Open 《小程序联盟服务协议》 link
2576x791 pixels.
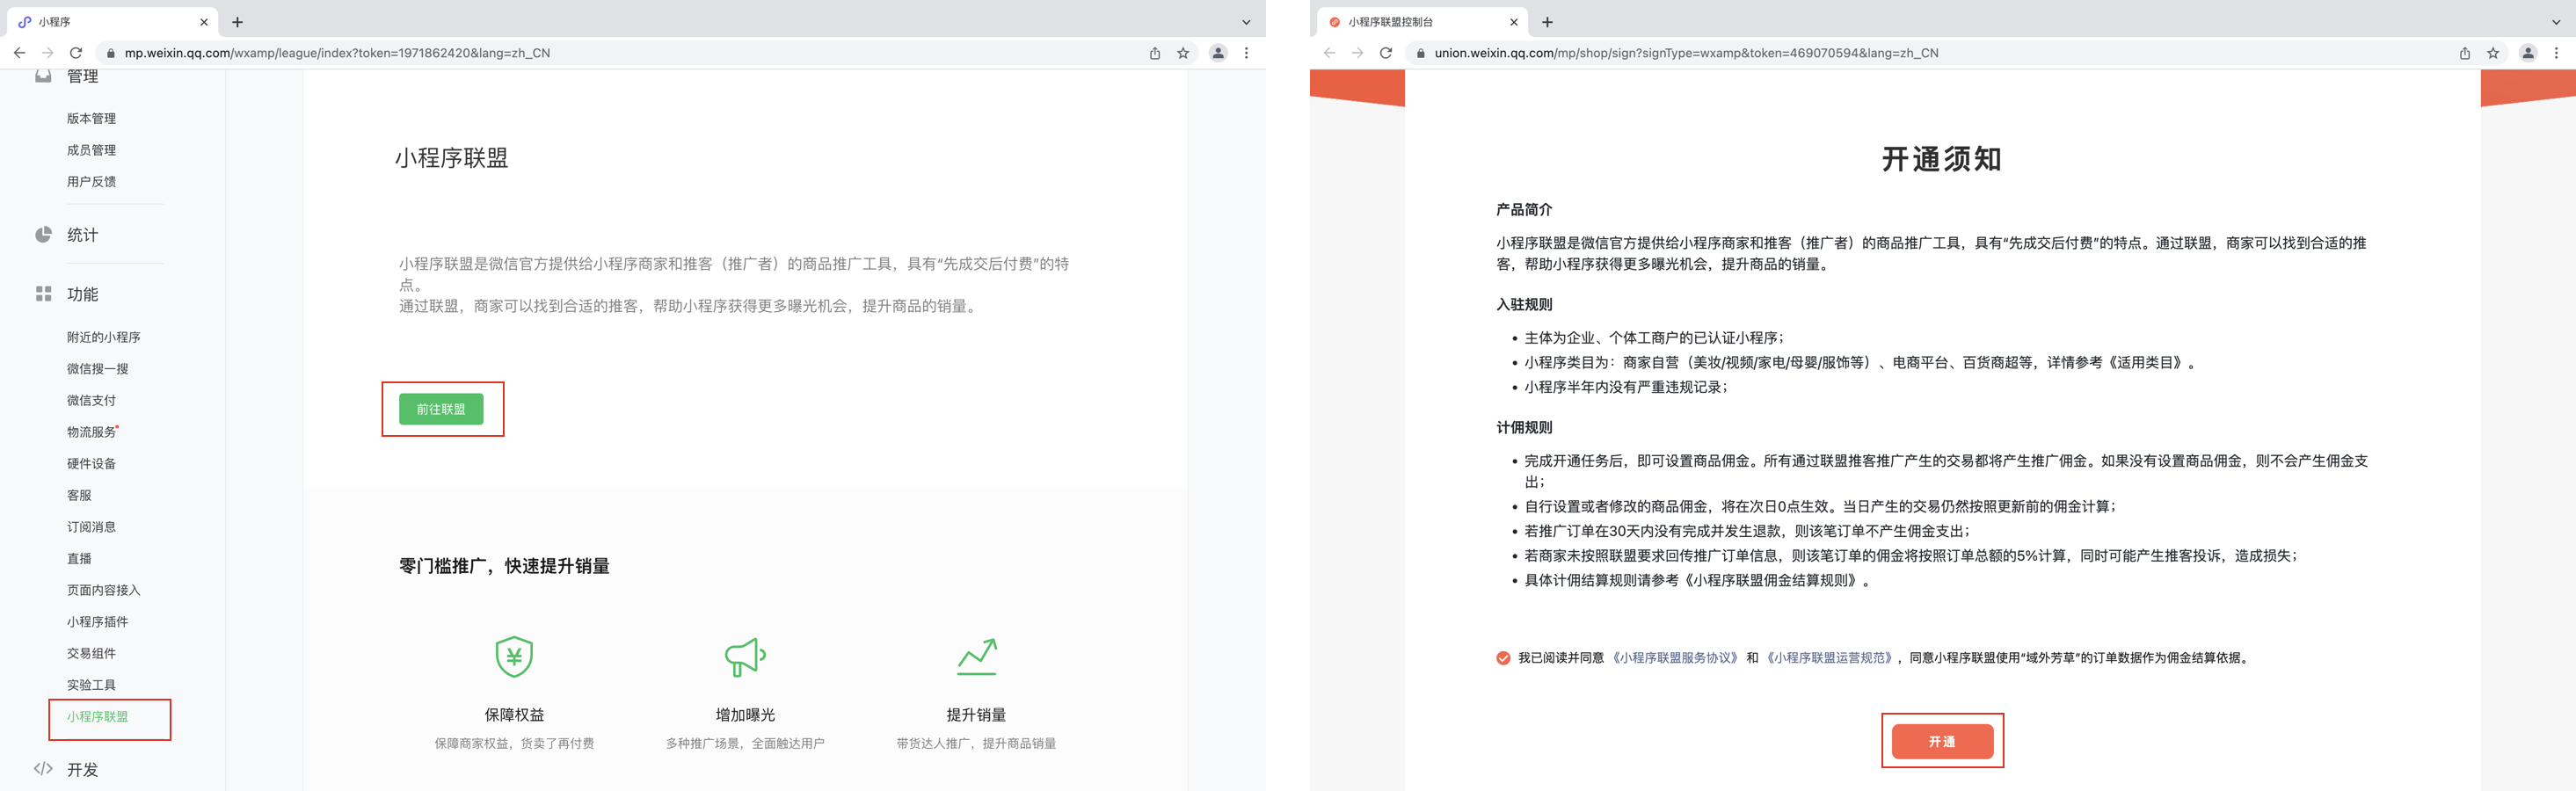(1675, 658)
